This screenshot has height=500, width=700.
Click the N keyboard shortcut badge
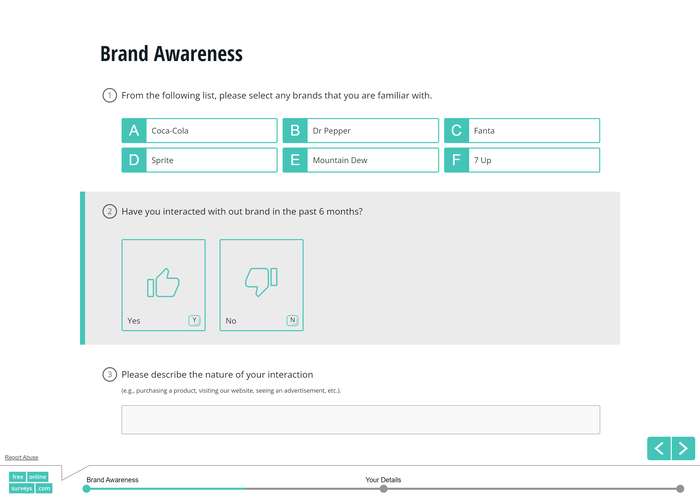tap(292, 320)
